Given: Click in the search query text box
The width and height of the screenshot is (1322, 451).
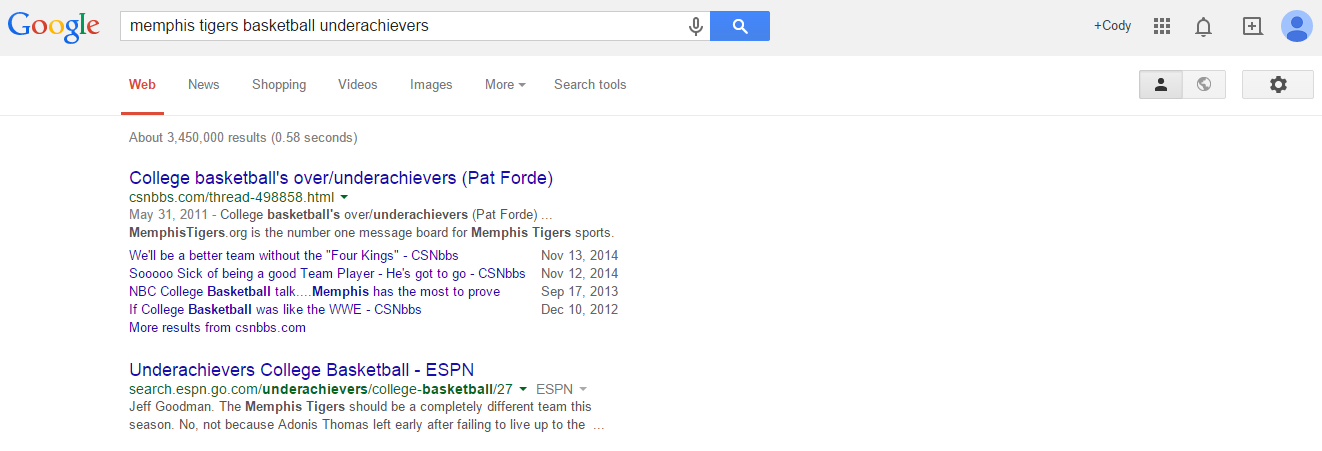Looking at the screenshot, I should pyautogui.click(x=400, y=26).
